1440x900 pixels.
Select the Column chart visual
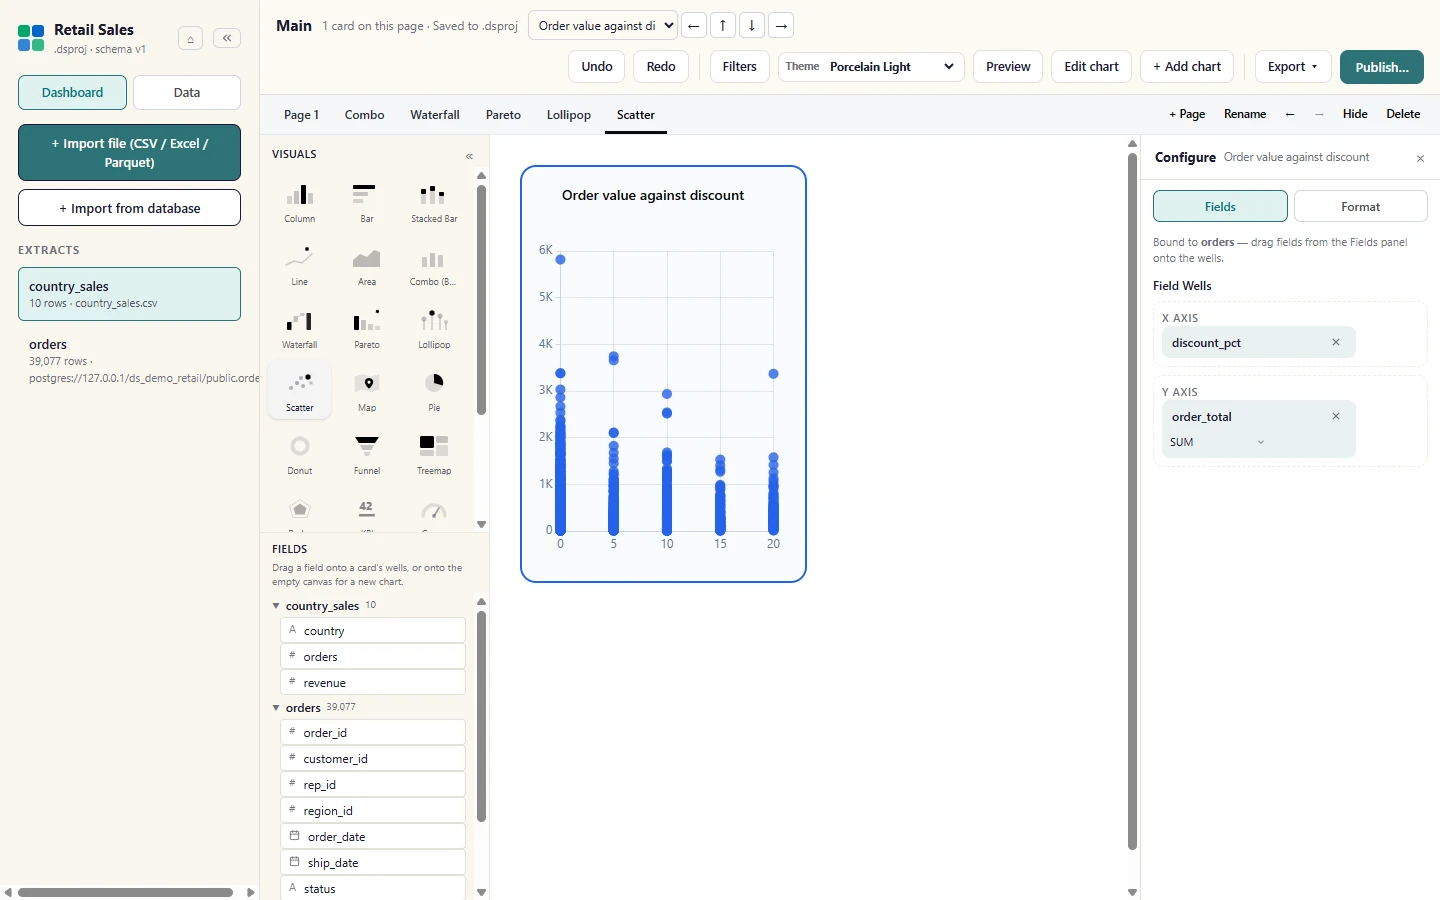click(x=300, y=203)
